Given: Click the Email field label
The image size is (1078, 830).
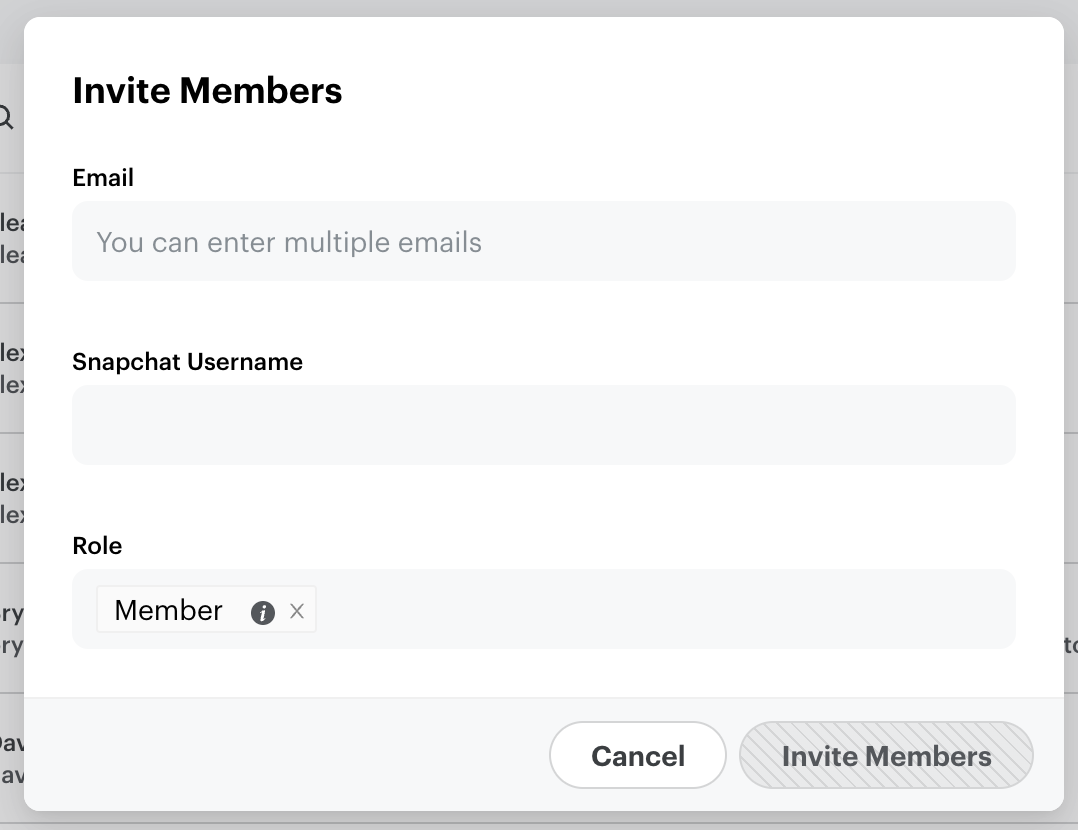Looking at the screenshot, I should (103, 178).
